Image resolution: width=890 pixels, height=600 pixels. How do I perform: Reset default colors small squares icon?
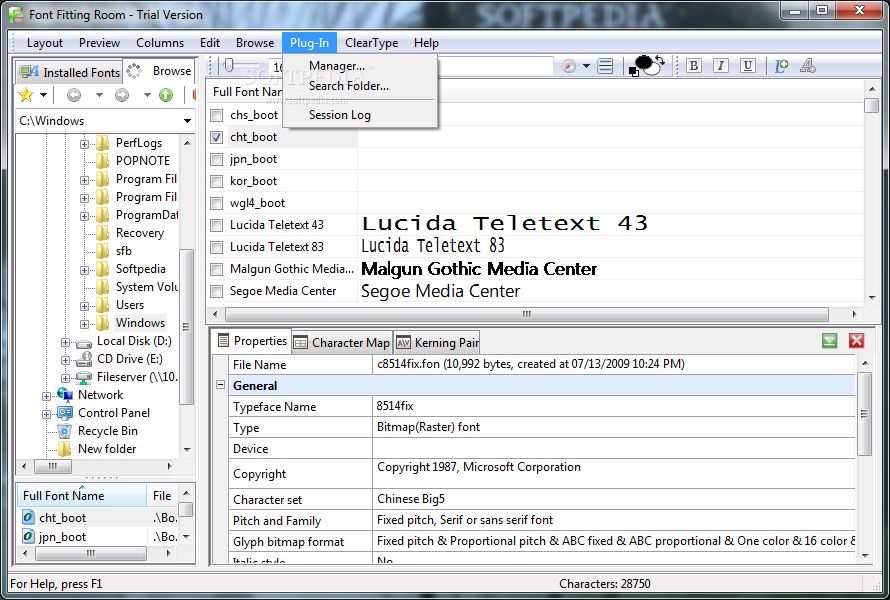[633, 72]
